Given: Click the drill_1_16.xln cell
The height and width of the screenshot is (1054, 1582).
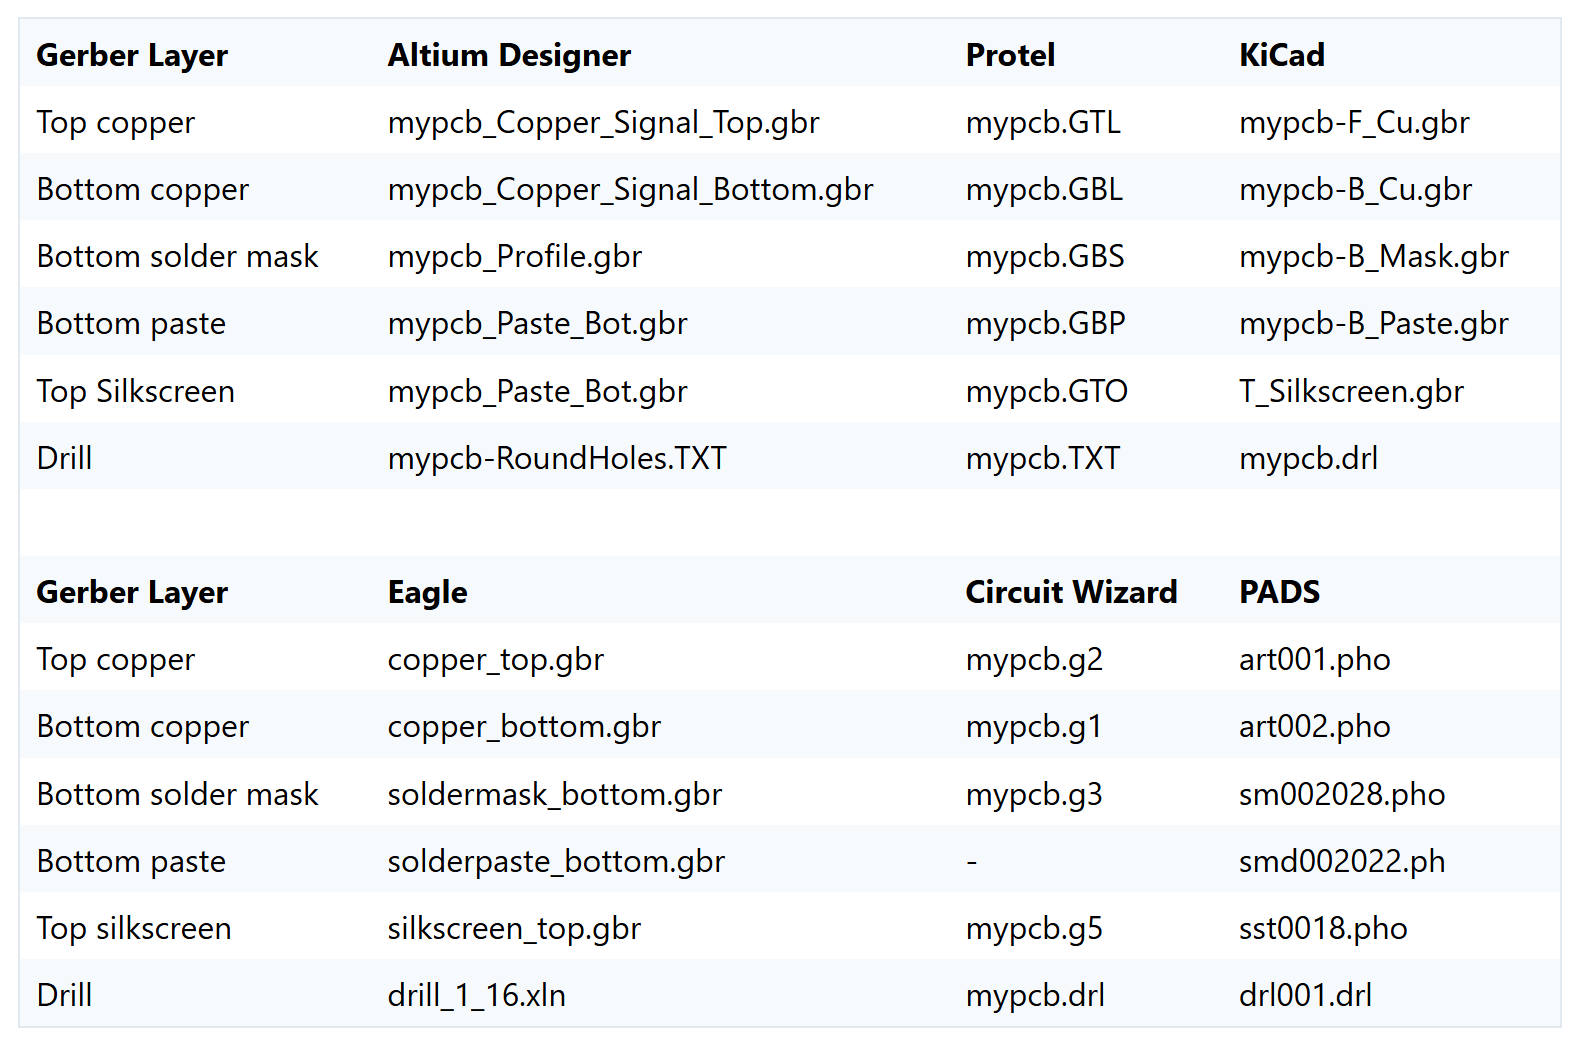Looking at the screenshot, I should pyautogui.click(x=476, y=995).
